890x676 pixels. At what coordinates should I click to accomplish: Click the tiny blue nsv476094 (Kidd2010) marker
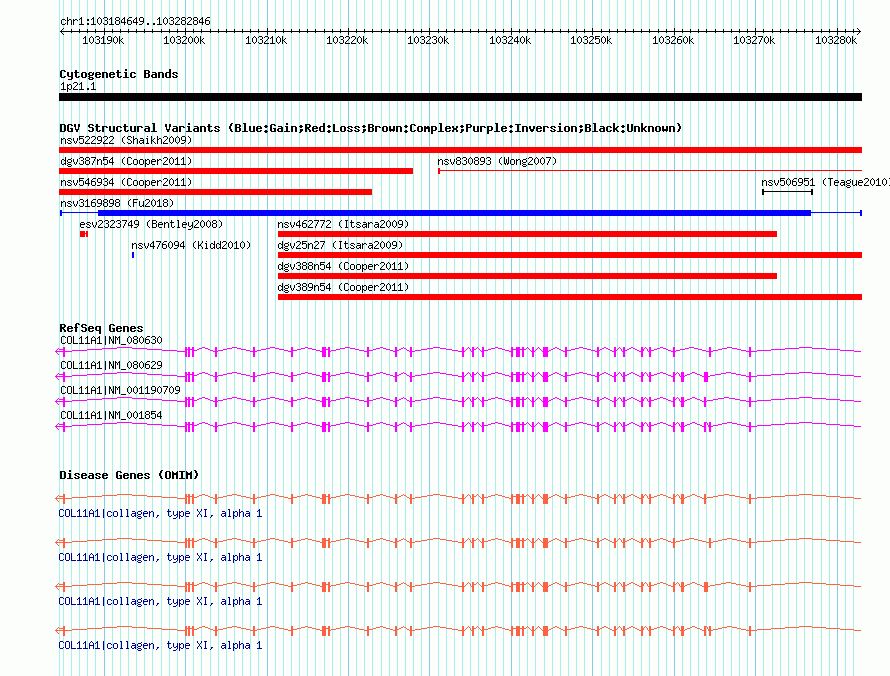[133, 255]
